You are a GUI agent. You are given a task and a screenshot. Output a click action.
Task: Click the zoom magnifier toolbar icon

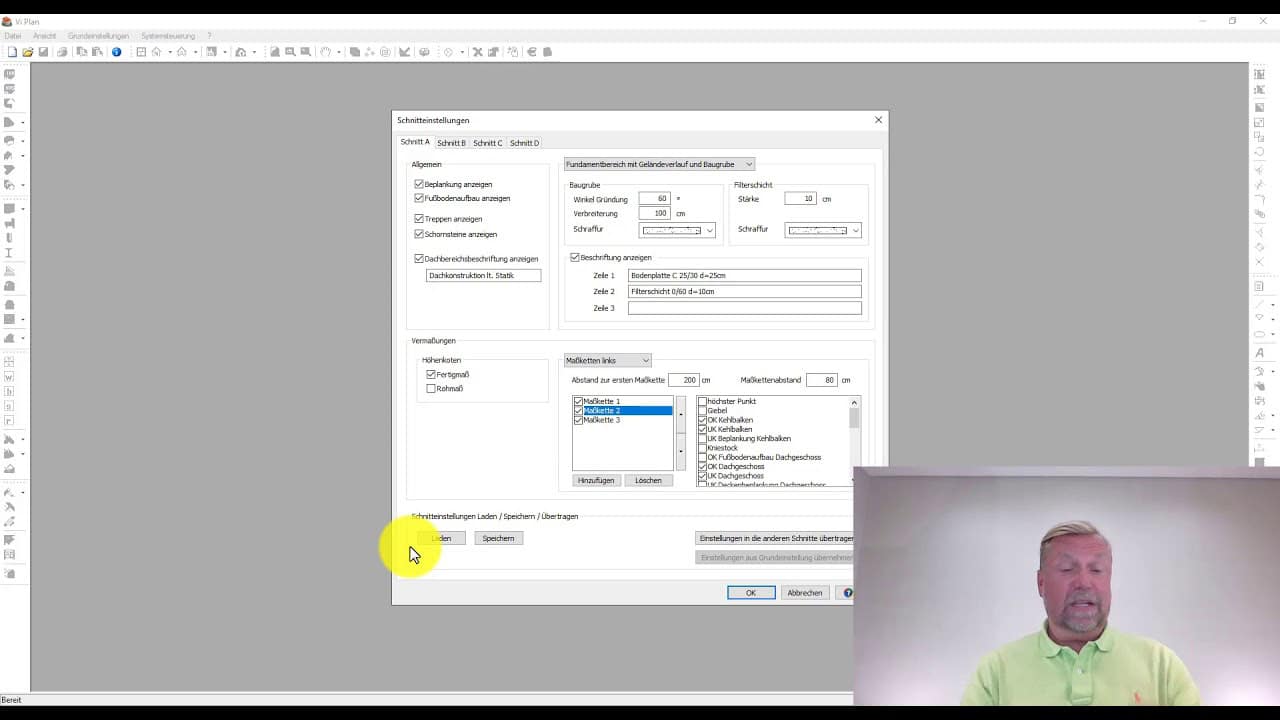(290, 52)
